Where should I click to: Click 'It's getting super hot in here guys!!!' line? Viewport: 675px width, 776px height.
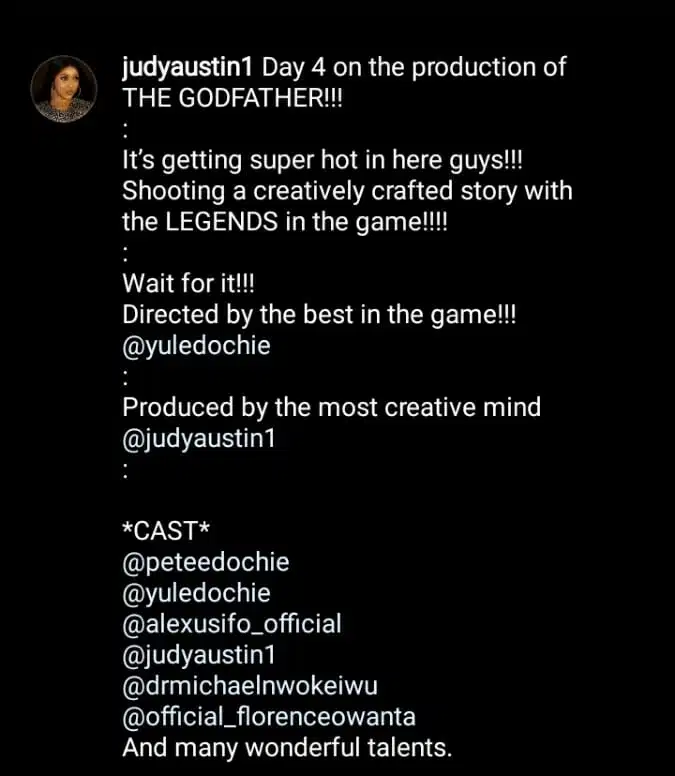click(x=322, y=161)
